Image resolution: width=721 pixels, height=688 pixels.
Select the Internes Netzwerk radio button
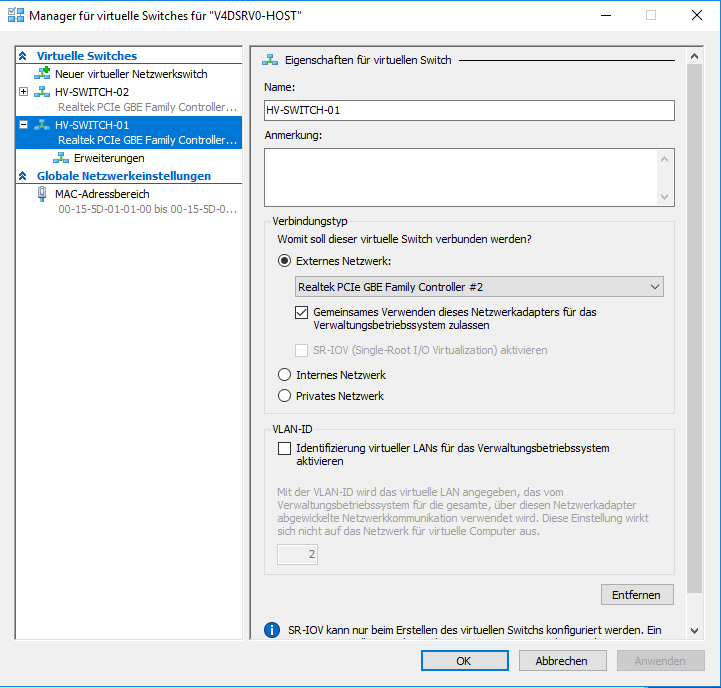285,375
